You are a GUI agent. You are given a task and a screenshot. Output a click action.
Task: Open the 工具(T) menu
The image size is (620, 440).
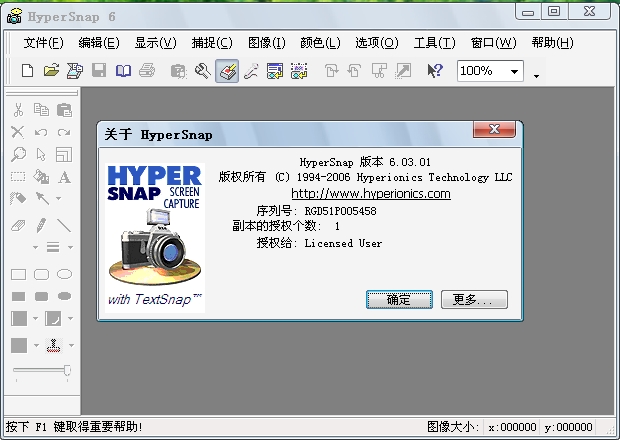click(435, 42)
